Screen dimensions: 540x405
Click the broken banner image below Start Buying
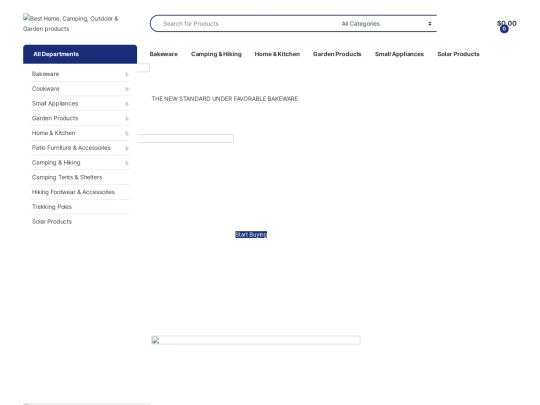(256, 340)
